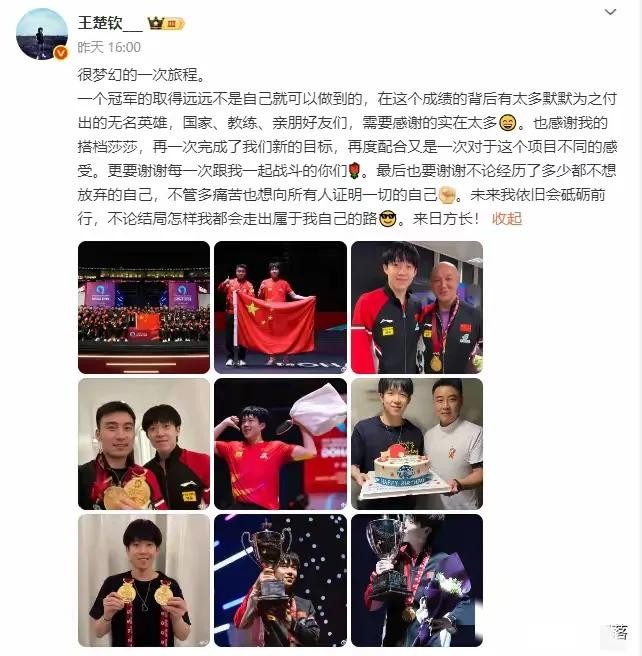Open the post options chevron menu

tap(610, 12)
